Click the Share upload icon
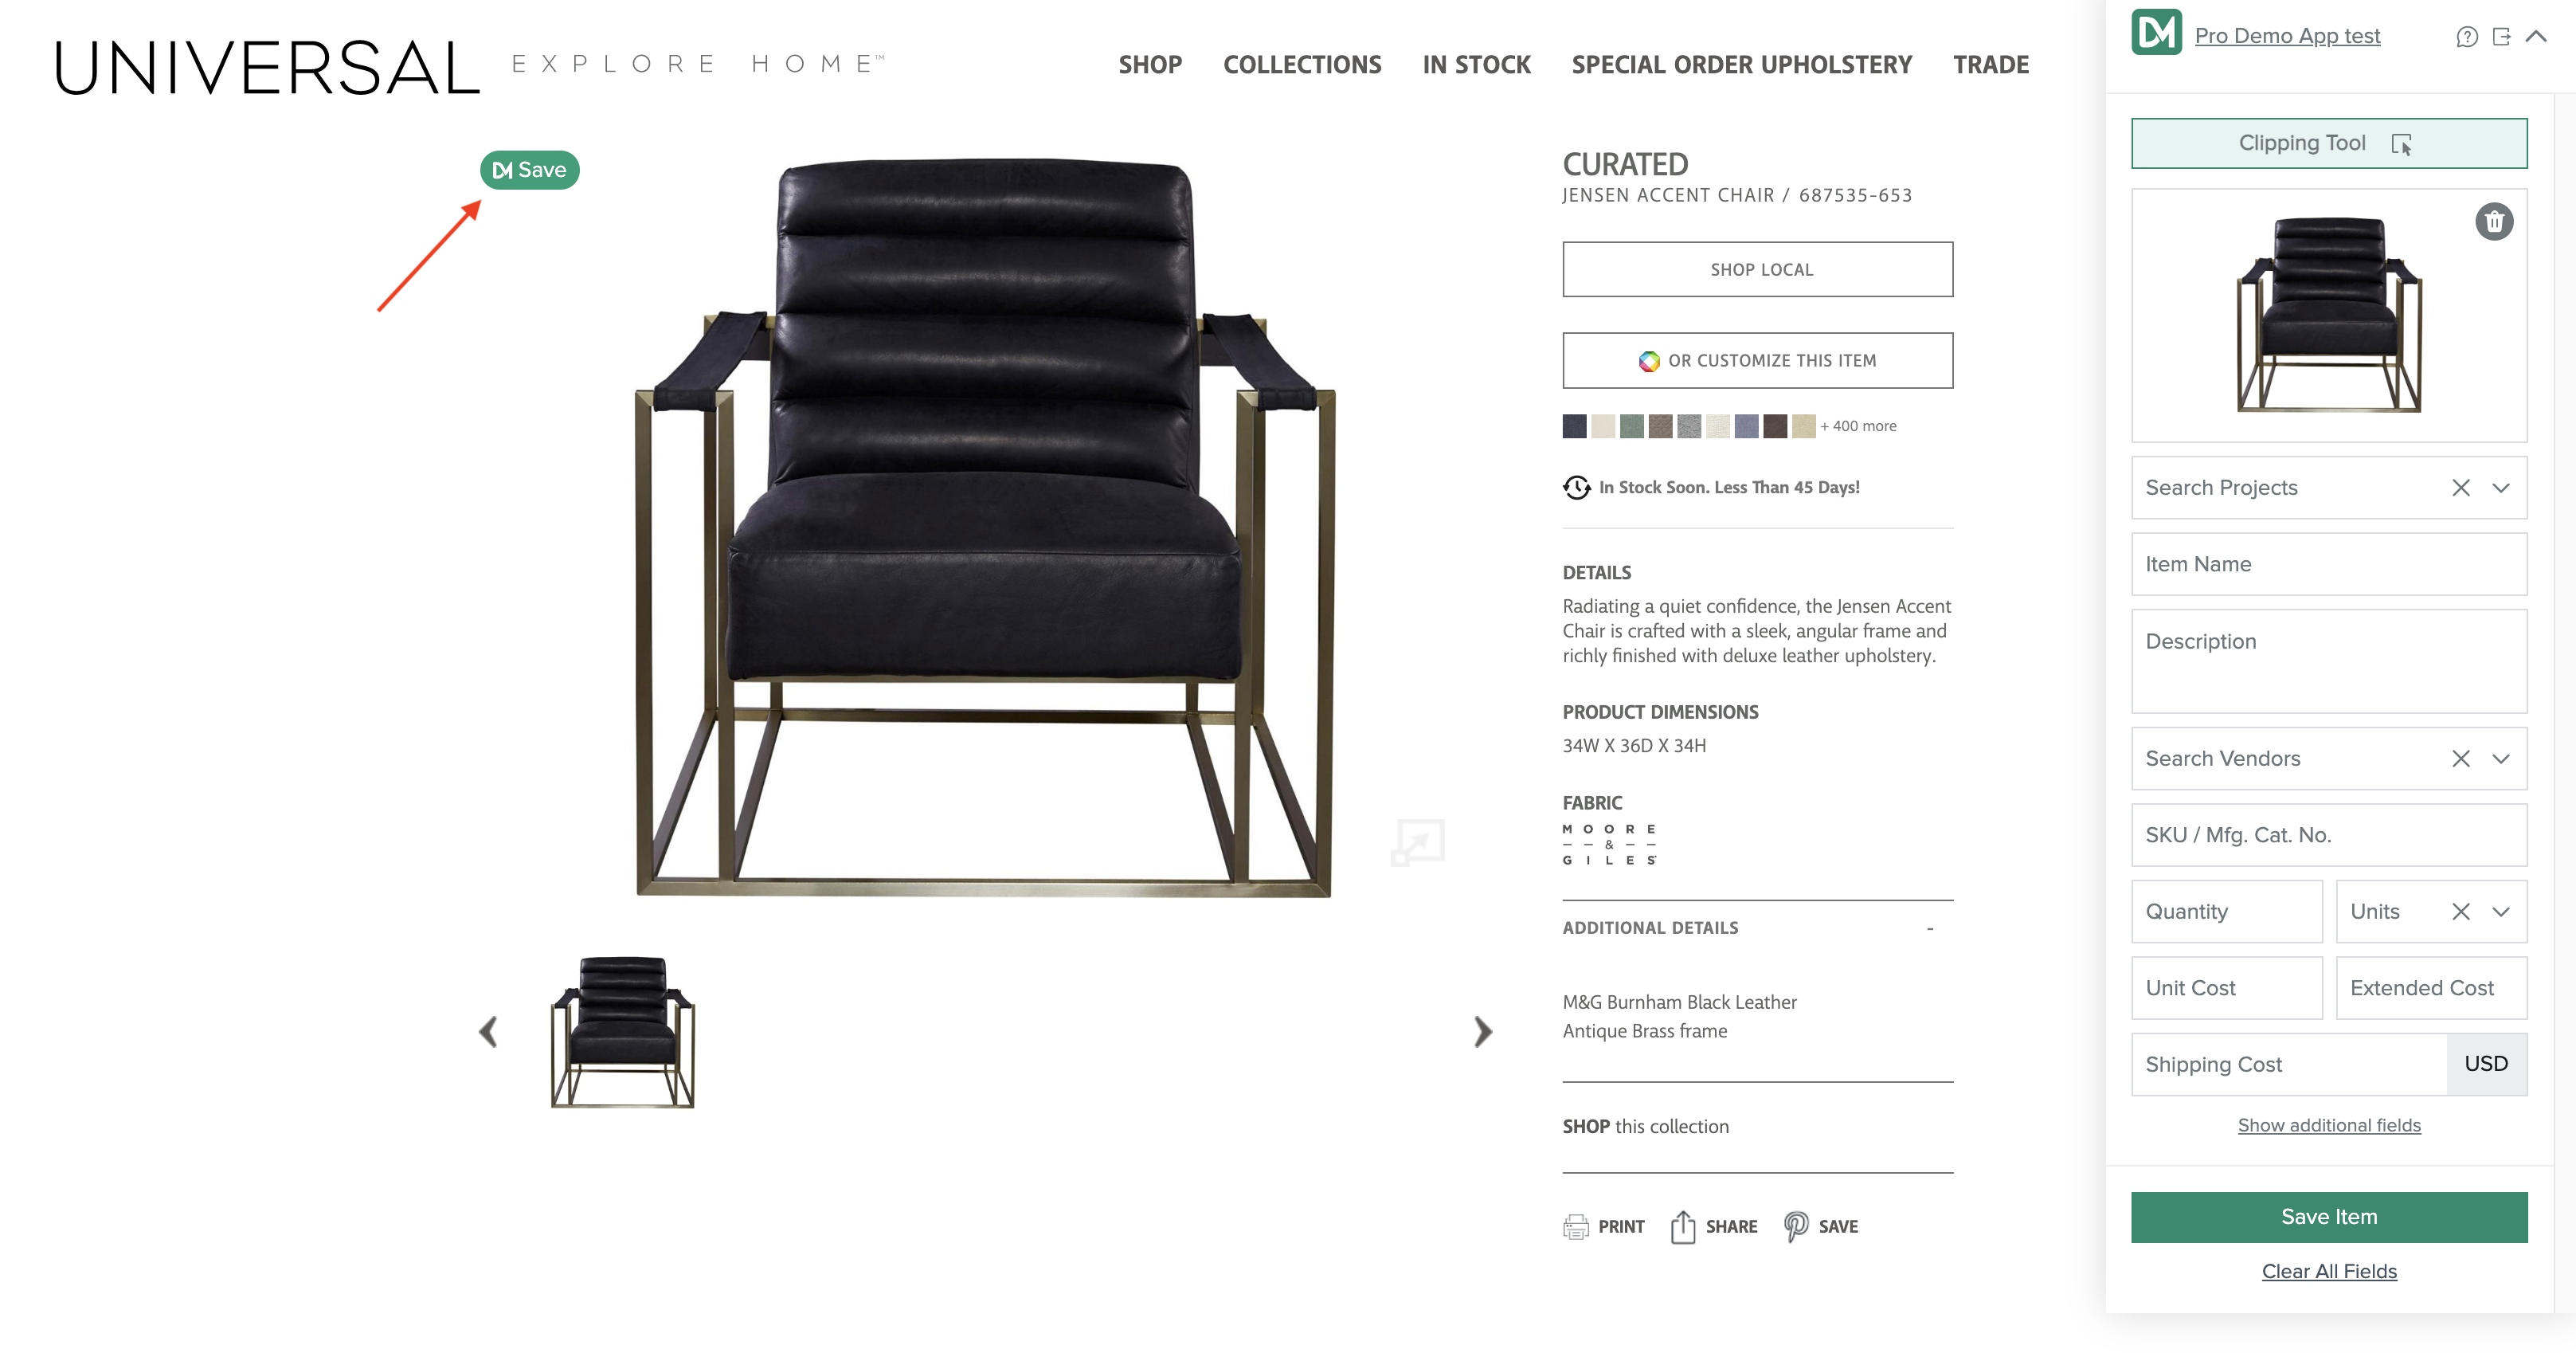The height and width of the screenshot is (1353, 2576). click(x=1683, y=1226)
